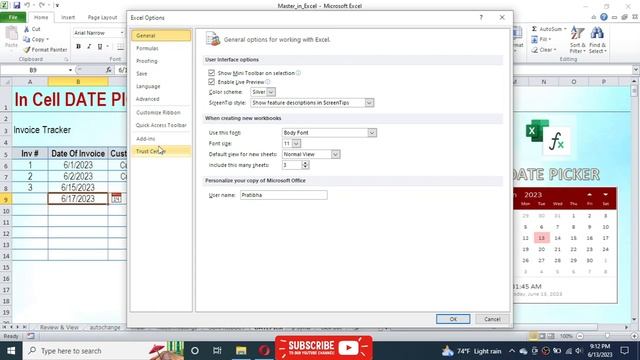The height and width of the screenshot is (360, 640).
Task: Open the File tab
Action: click(13, 17)
